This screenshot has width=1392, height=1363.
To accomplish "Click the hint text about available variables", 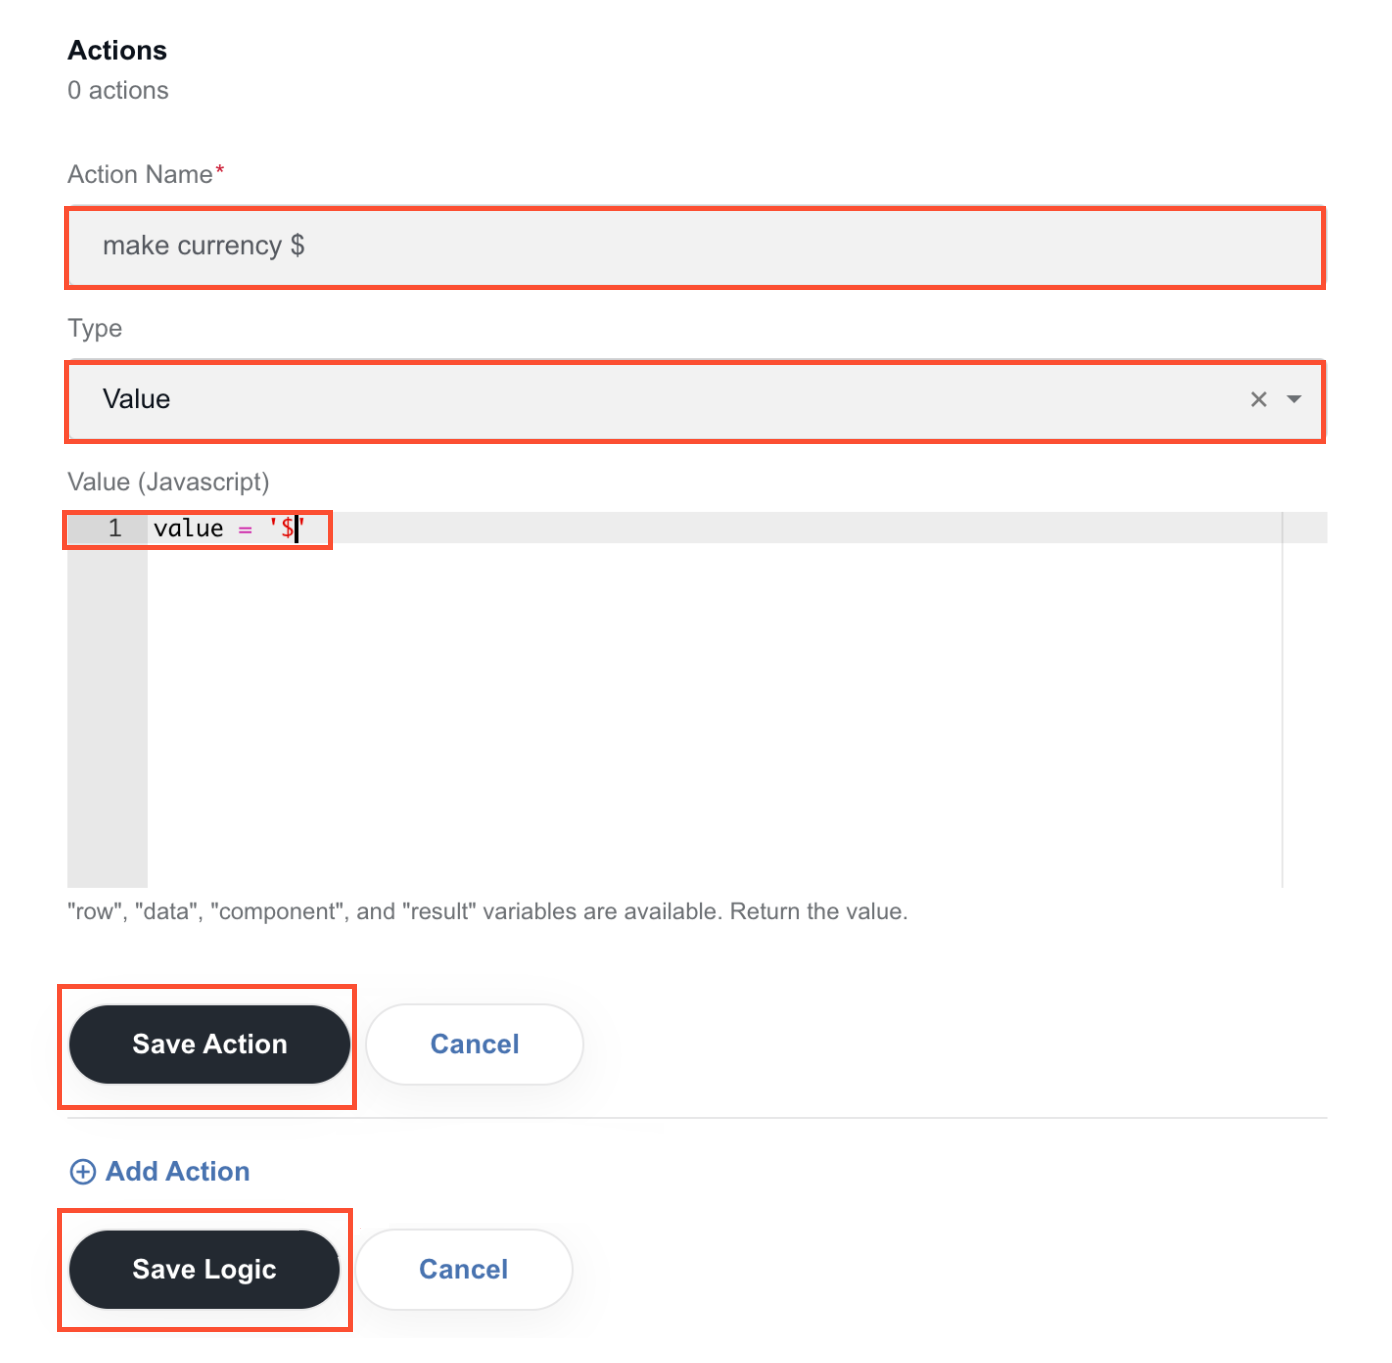I will pyautogui.click(x=487, y=912).
